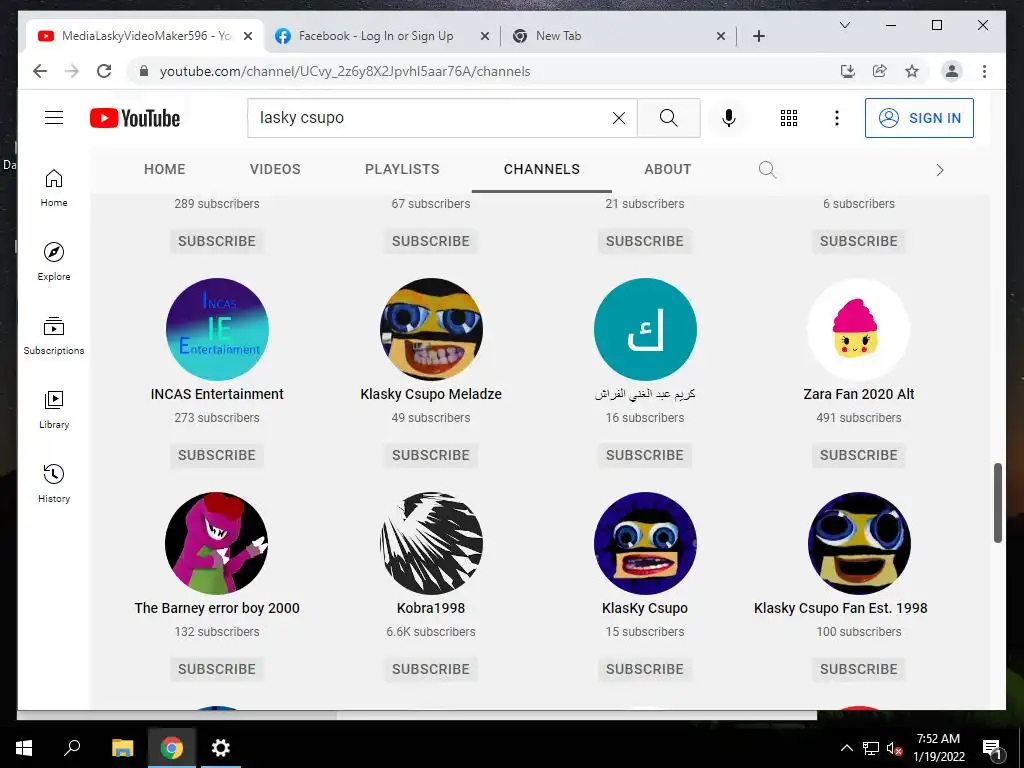The height and width of the screenshot is (768, 1024).
Task: Select the channel VIDEOS tab
Action: 275,169
